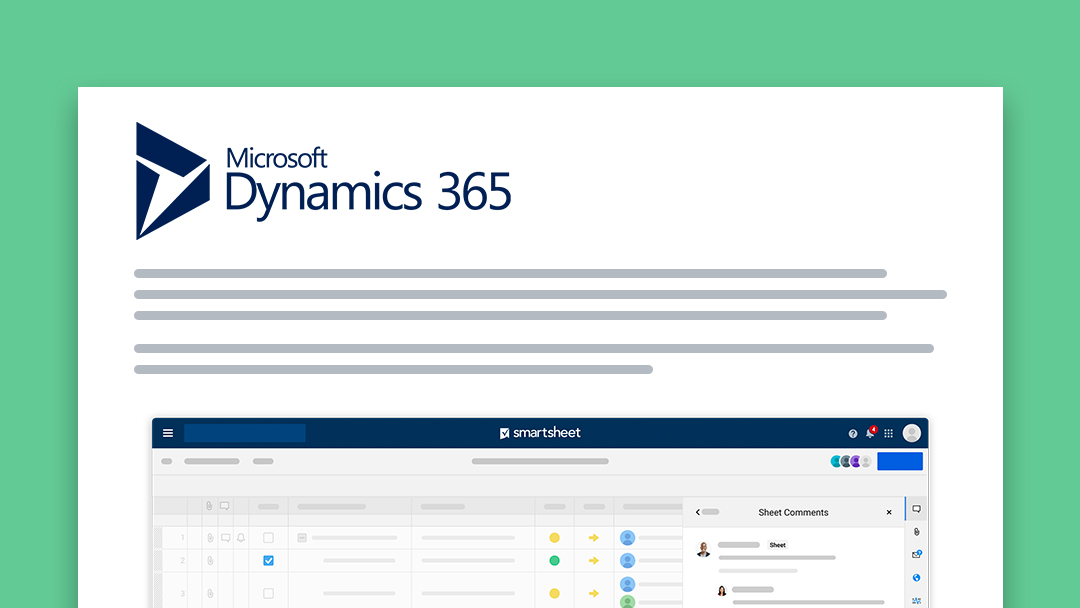Open the app launcher grid icon
Screen dimensions: 1080x608
click(889, 434)
